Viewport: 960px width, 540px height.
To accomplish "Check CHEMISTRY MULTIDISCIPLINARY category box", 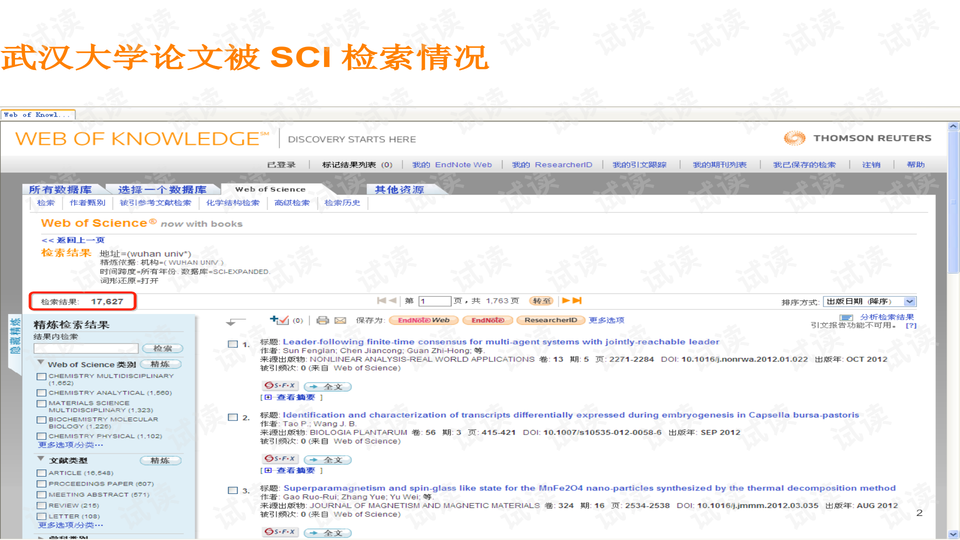I will coord(41,377).
